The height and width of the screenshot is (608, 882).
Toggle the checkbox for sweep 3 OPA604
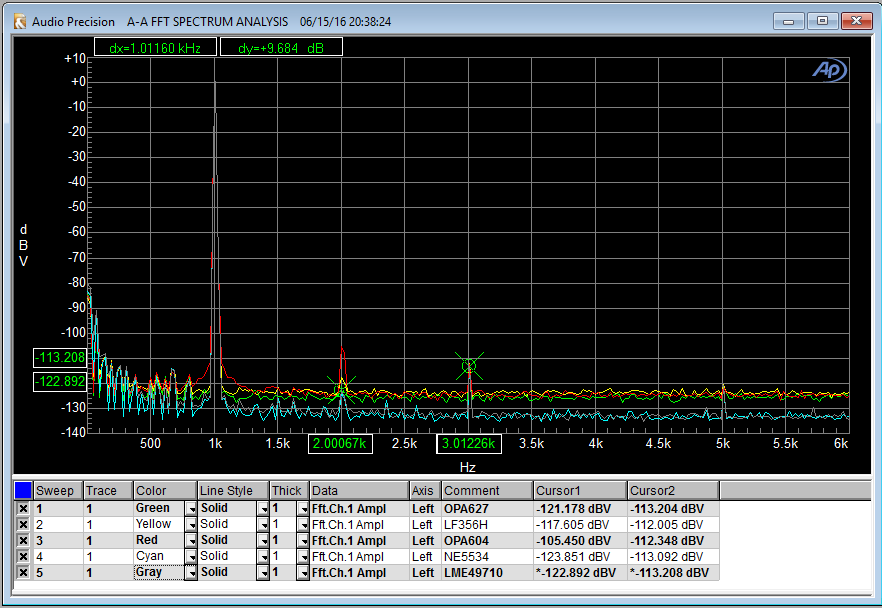coord(22,541)
